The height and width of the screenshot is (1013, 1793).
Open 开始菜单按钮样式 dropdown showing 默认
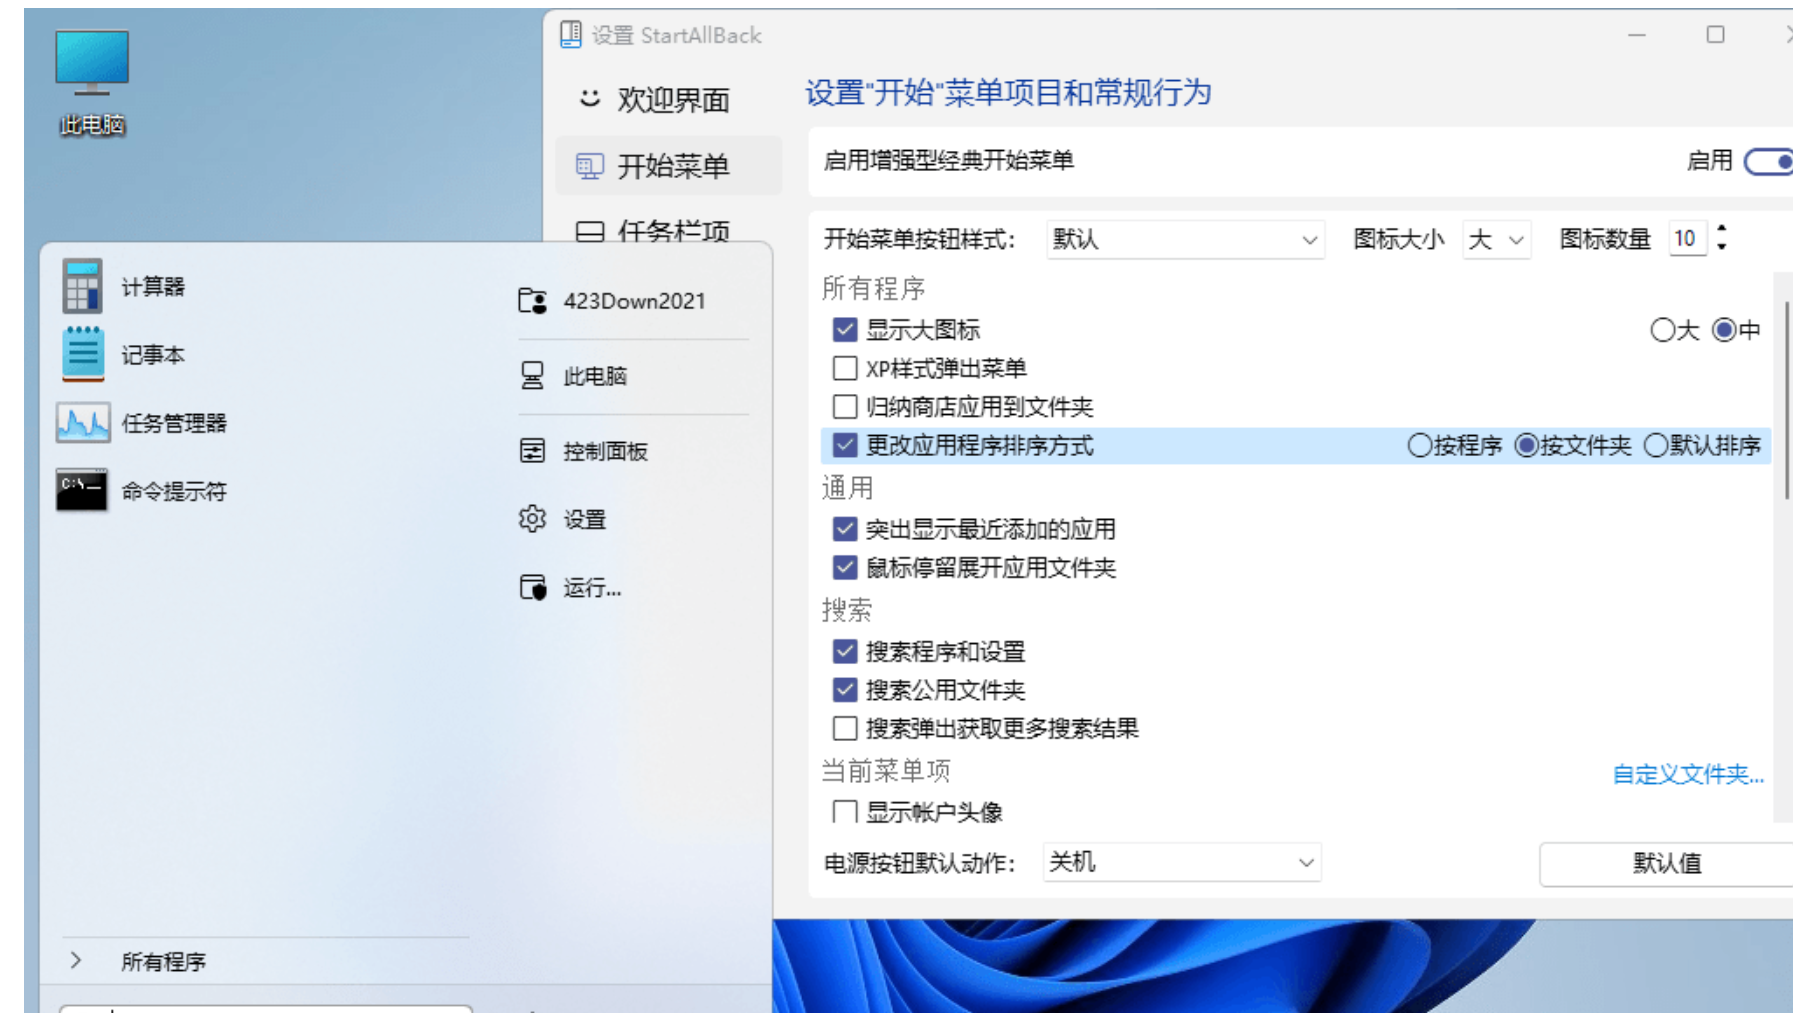tap(1185, 240)
